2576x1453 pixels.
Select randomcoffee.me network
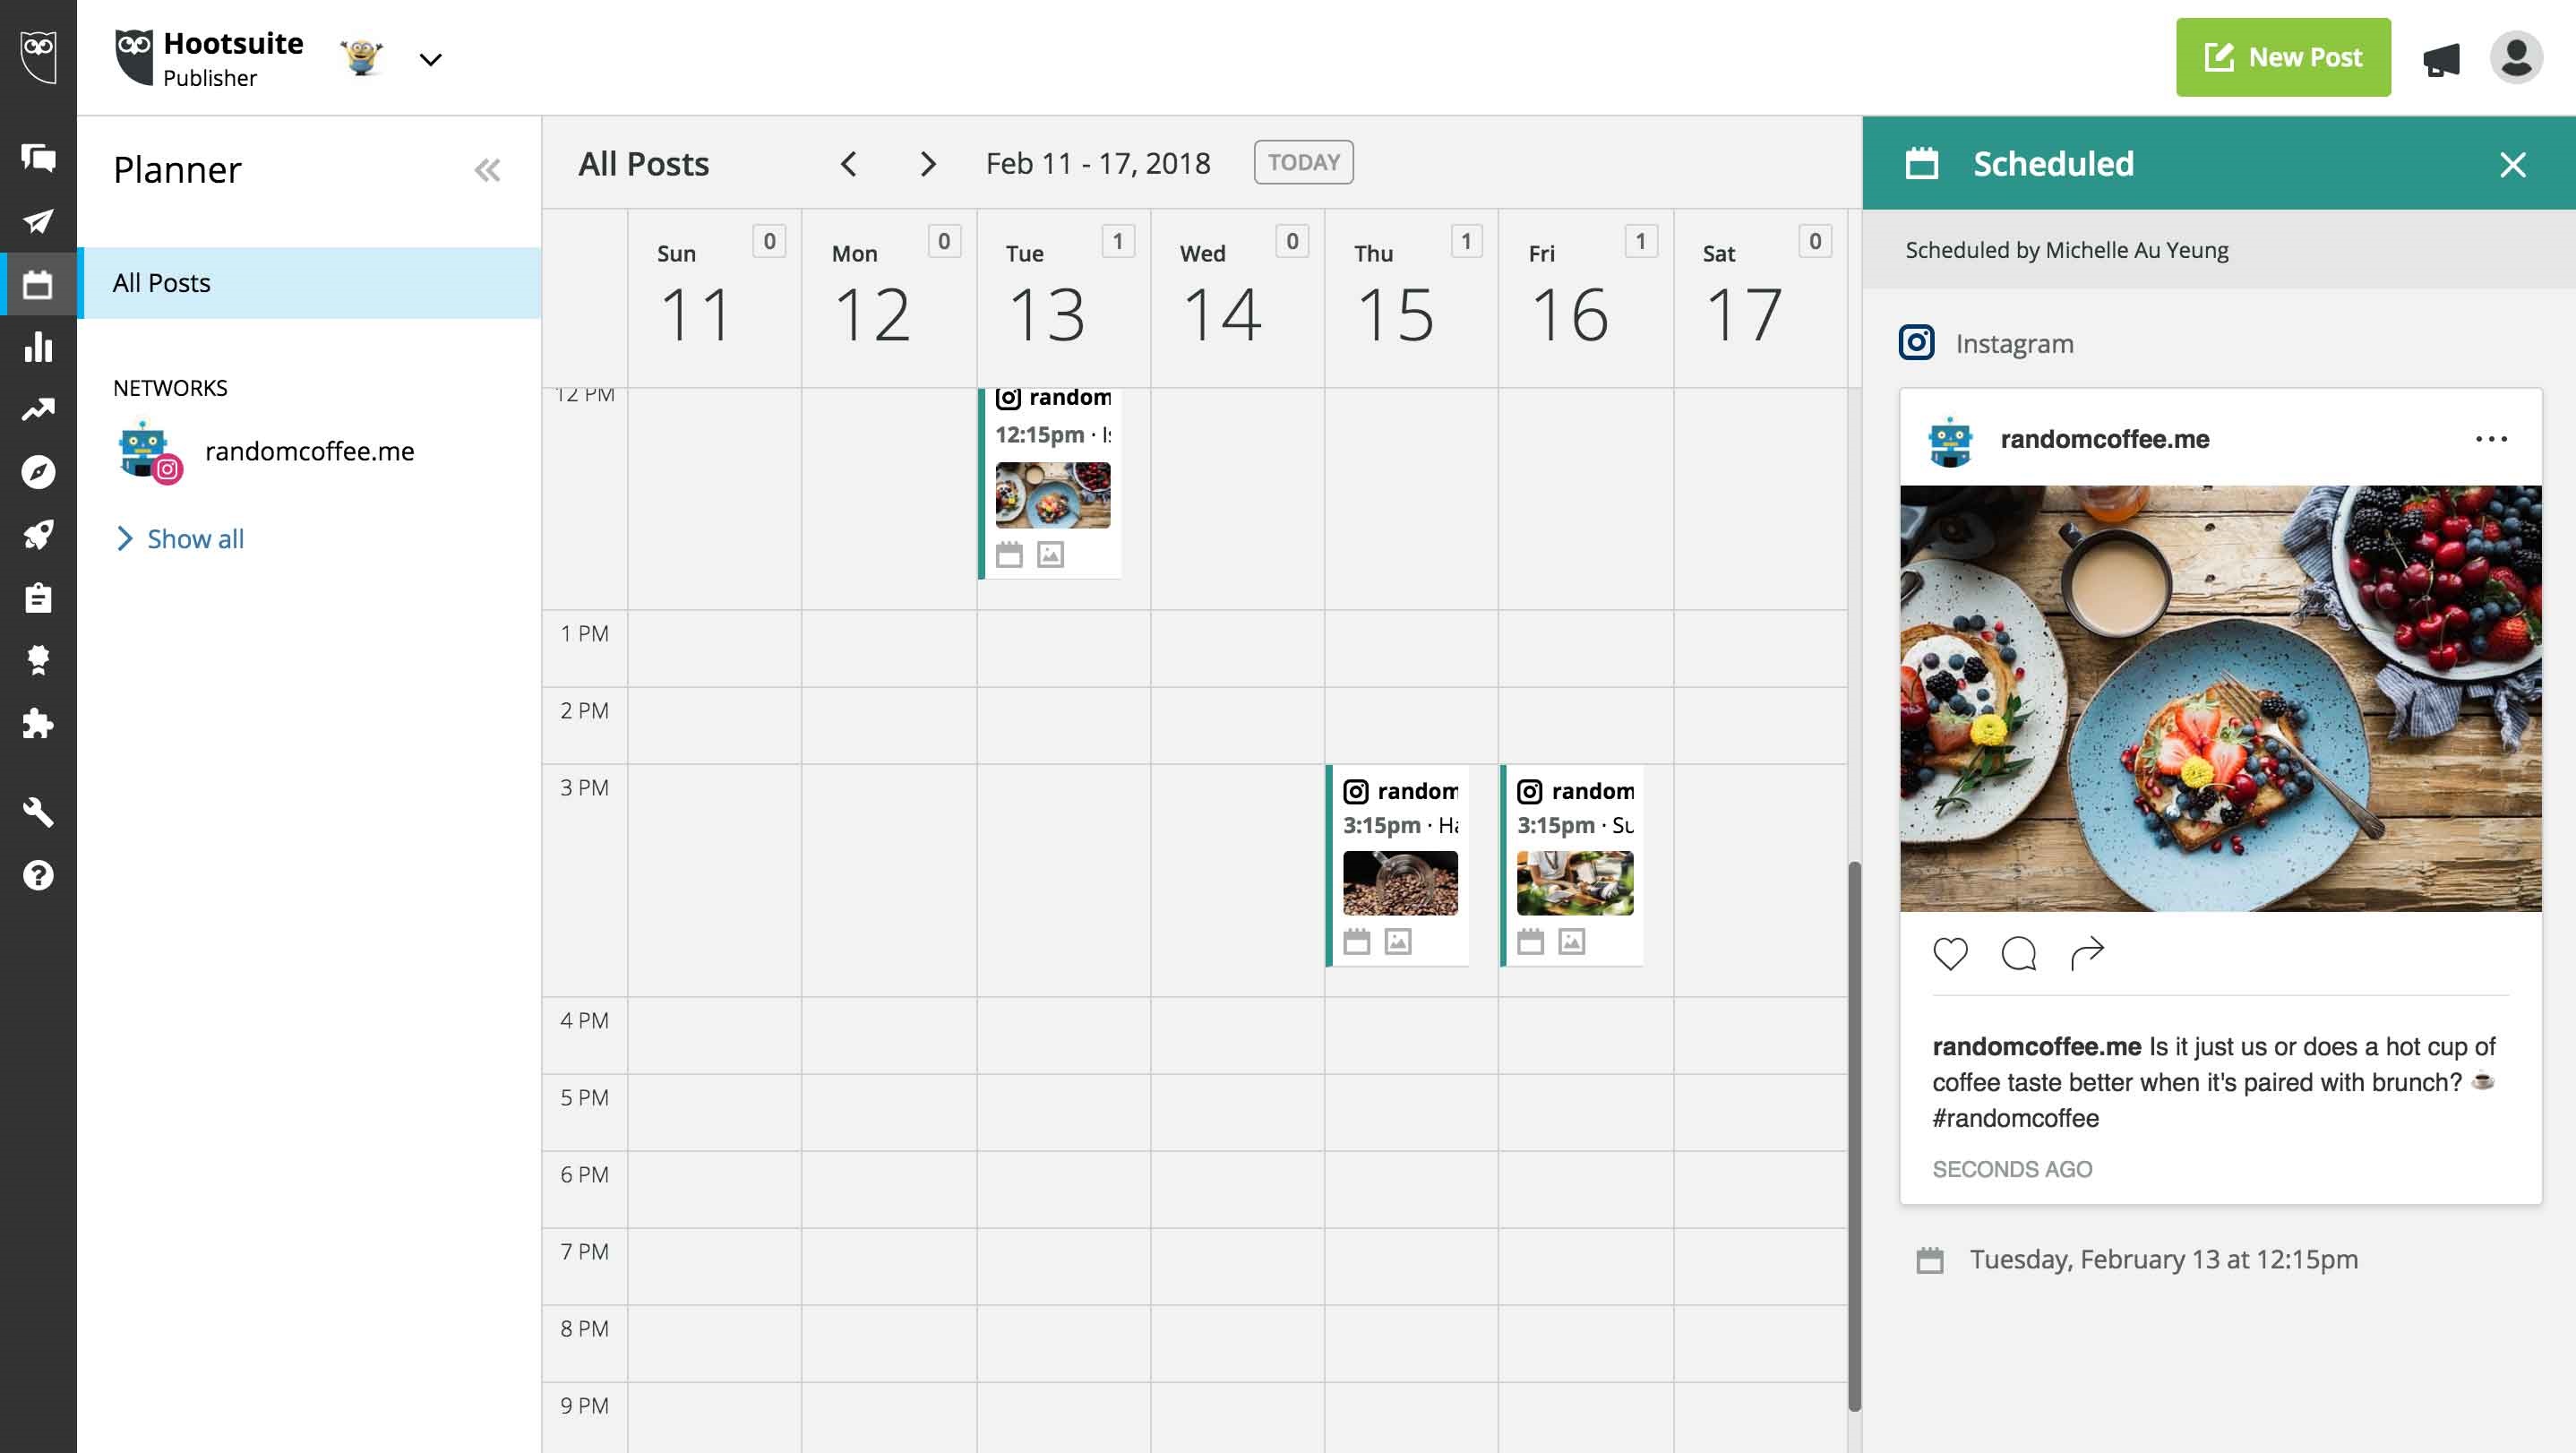click(265, 451)
